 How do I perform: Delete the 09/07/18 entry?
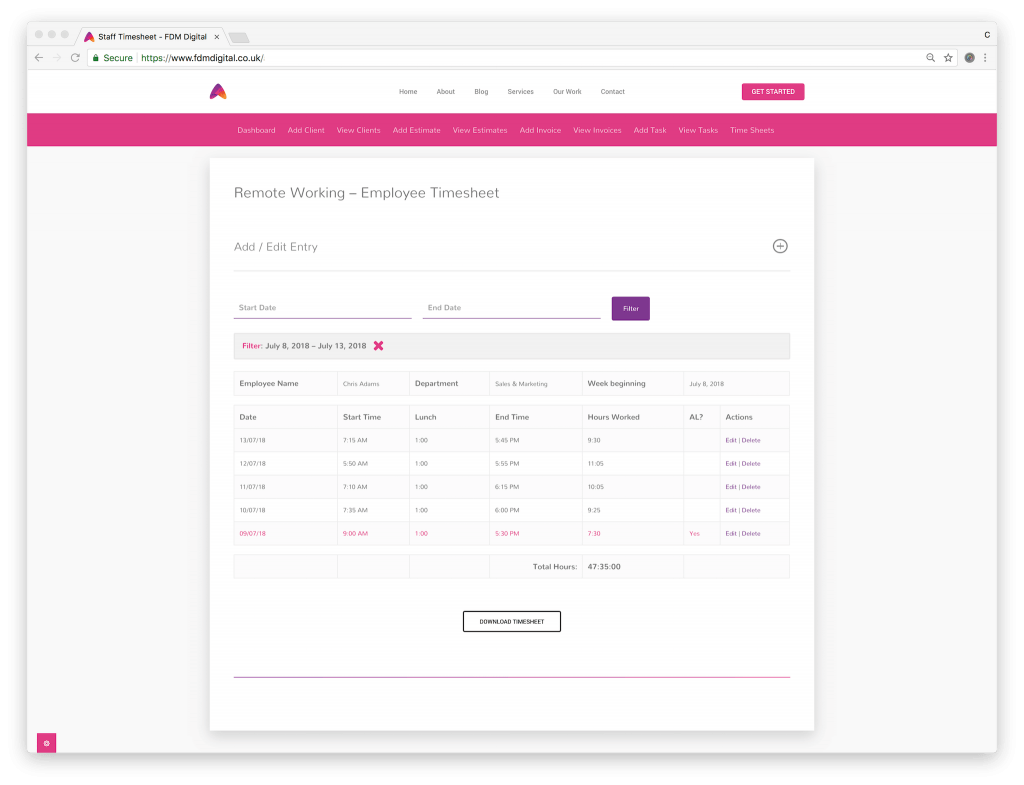pos(750,533)
